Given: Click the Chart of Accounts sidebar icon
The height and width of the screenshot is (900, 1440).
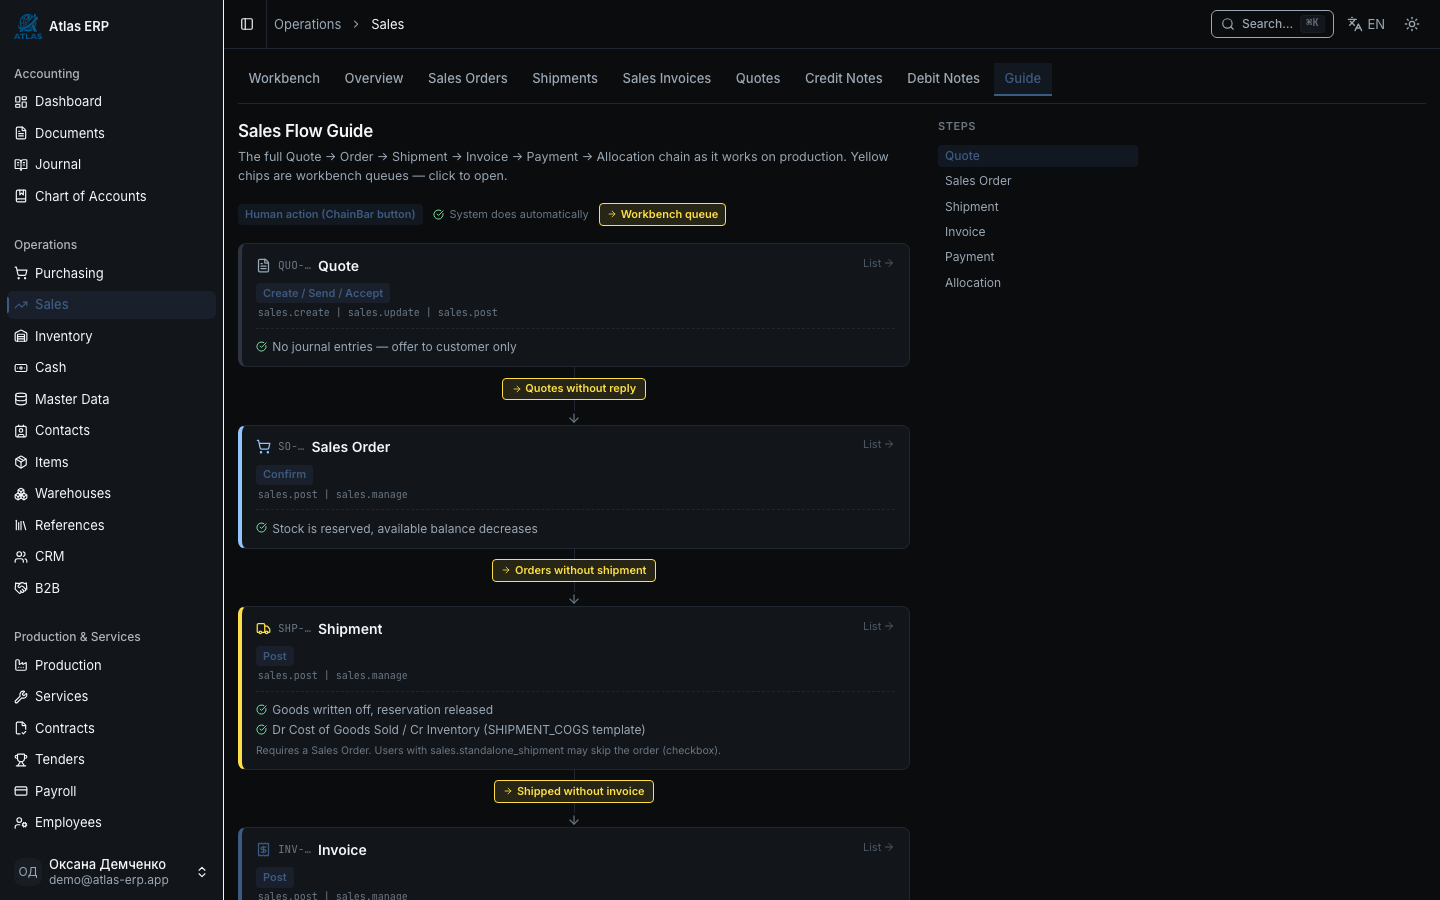Looking at the screenshot, I should 21,196.
